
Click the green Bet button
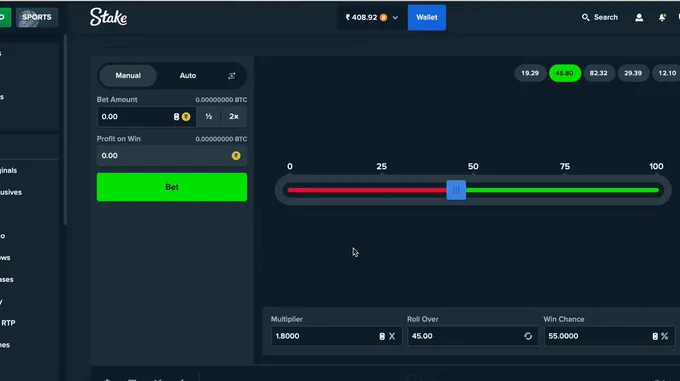172,187
